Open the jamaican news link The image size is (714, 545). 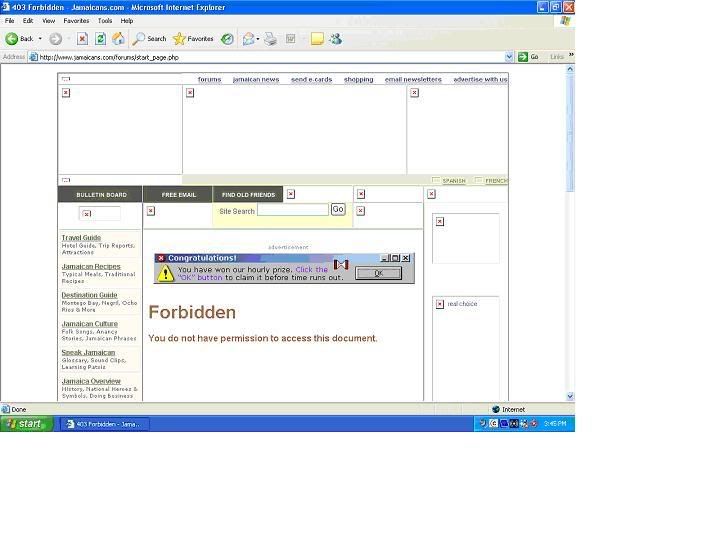pos(256,80)
